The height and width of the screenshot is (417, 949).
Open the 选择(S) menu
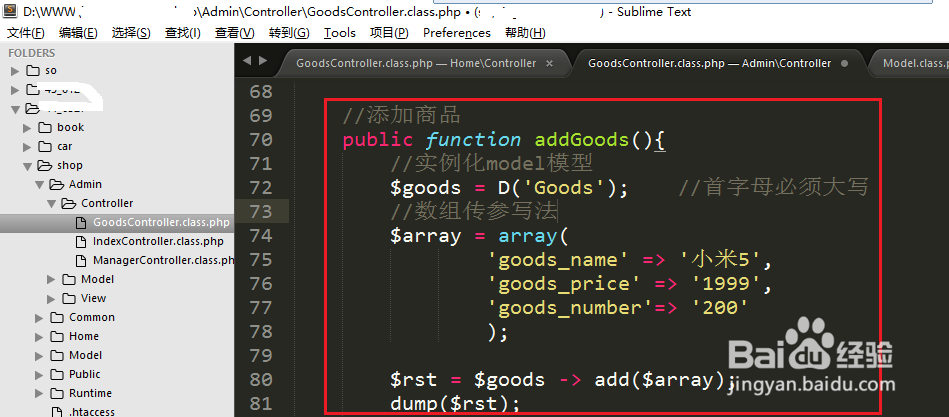(x=131, y=33)
